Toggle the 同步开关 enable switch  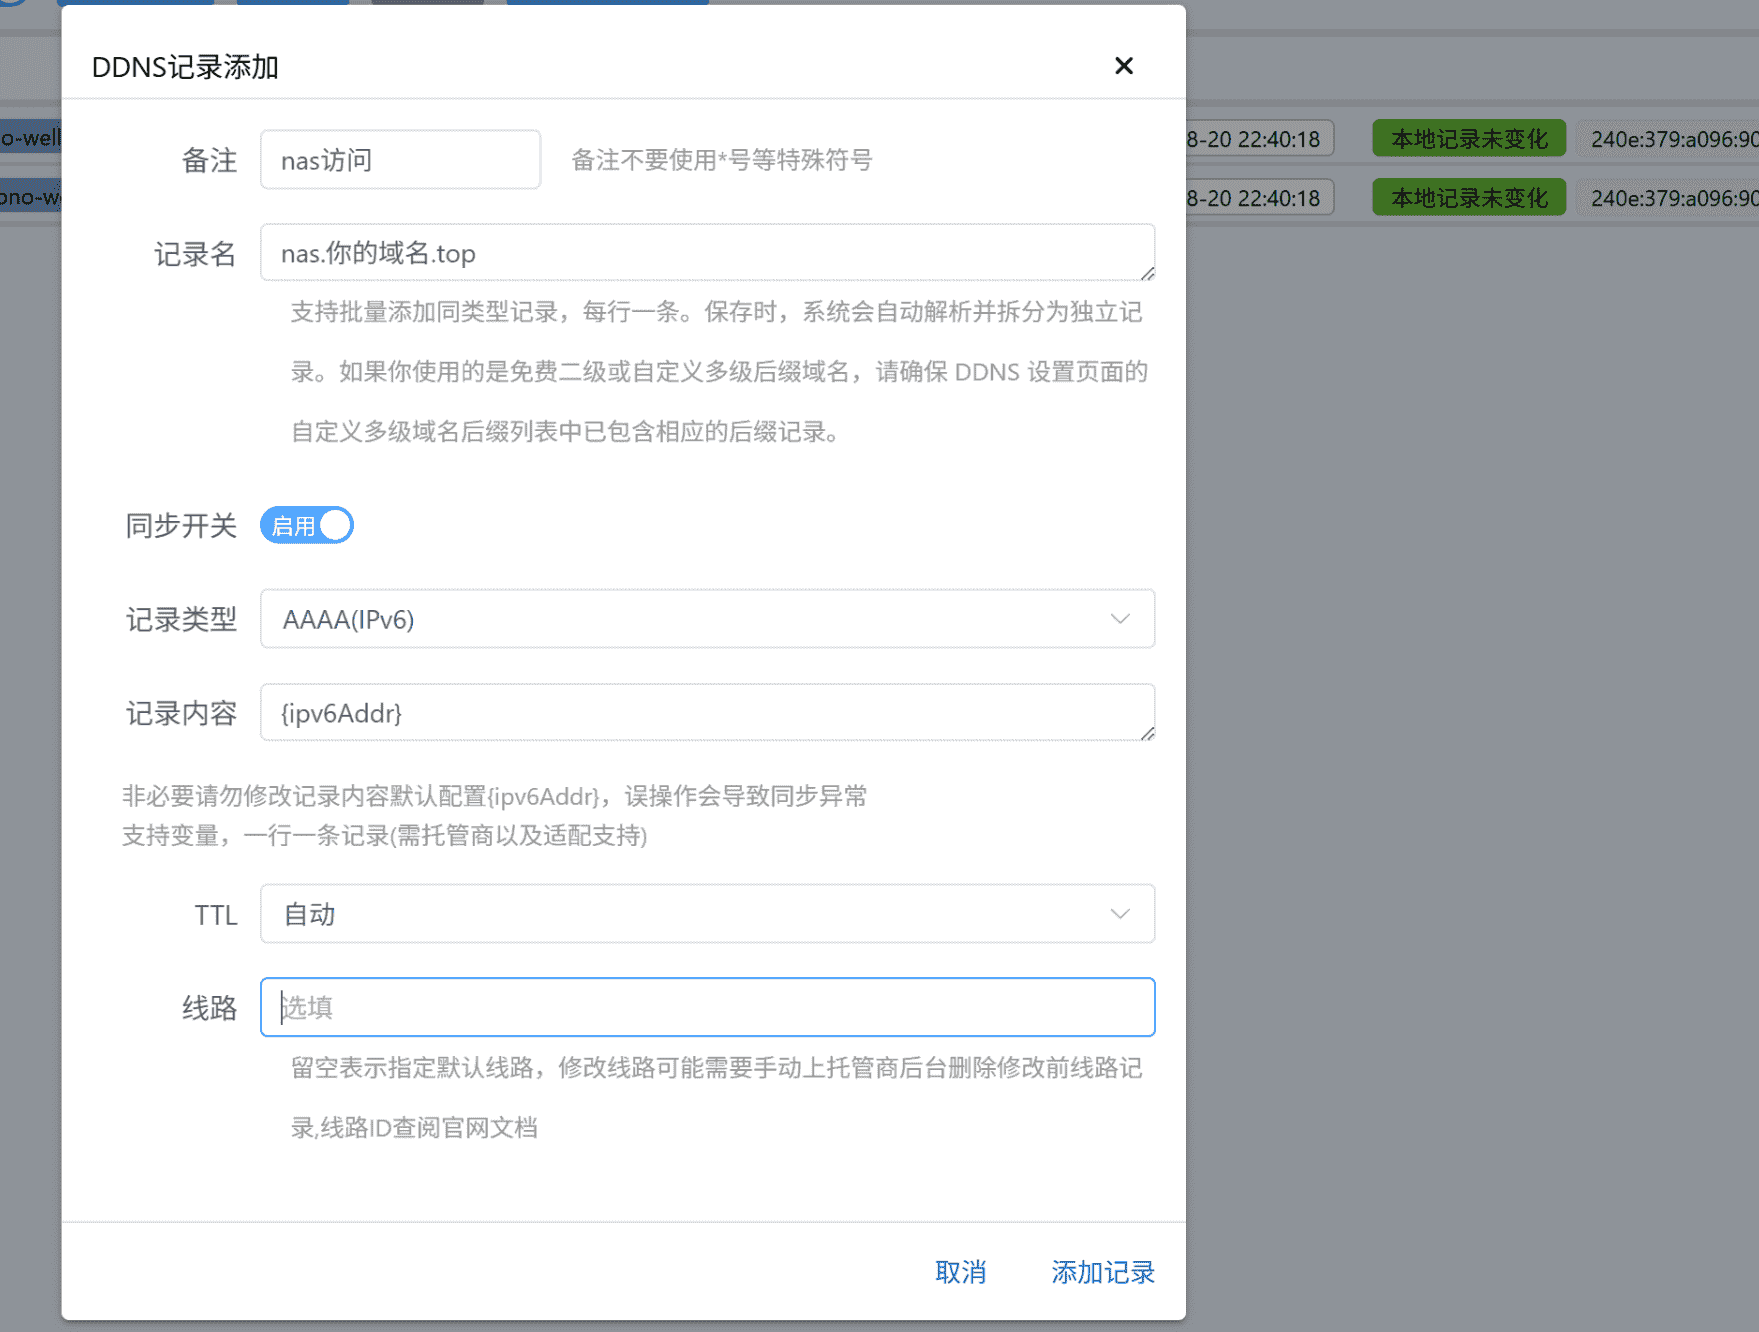pyautogui.click(x=307, y=525)
